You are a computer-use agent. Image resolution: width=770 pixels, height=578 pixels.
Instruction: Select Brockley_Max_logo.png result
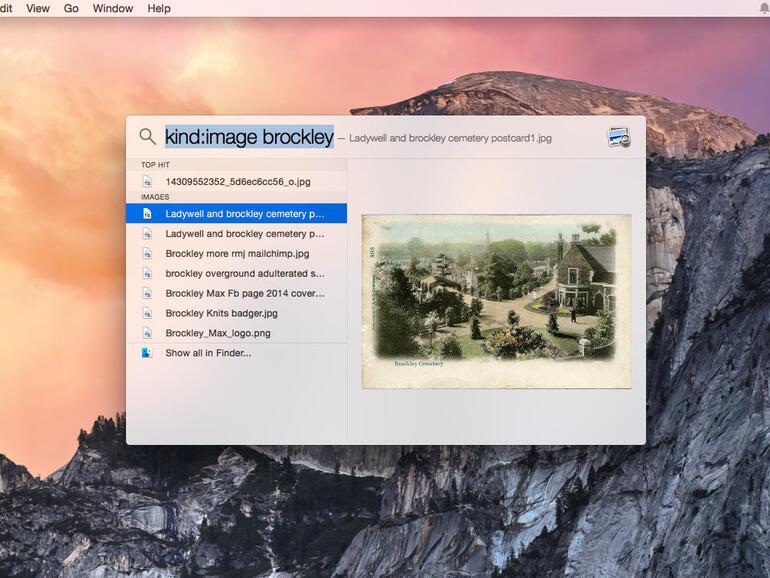(x=237, y=333)
